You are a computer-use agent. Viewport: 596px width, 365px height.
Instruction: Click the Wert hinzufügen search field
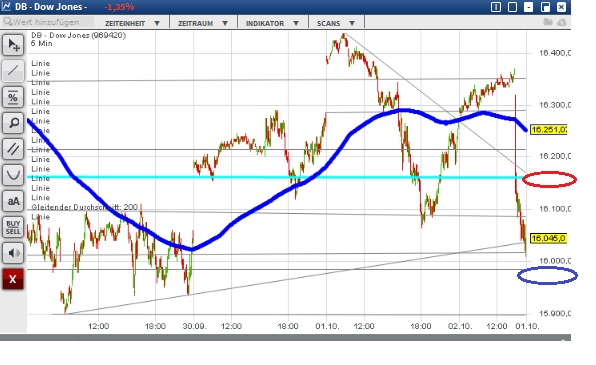coord(47,22)
